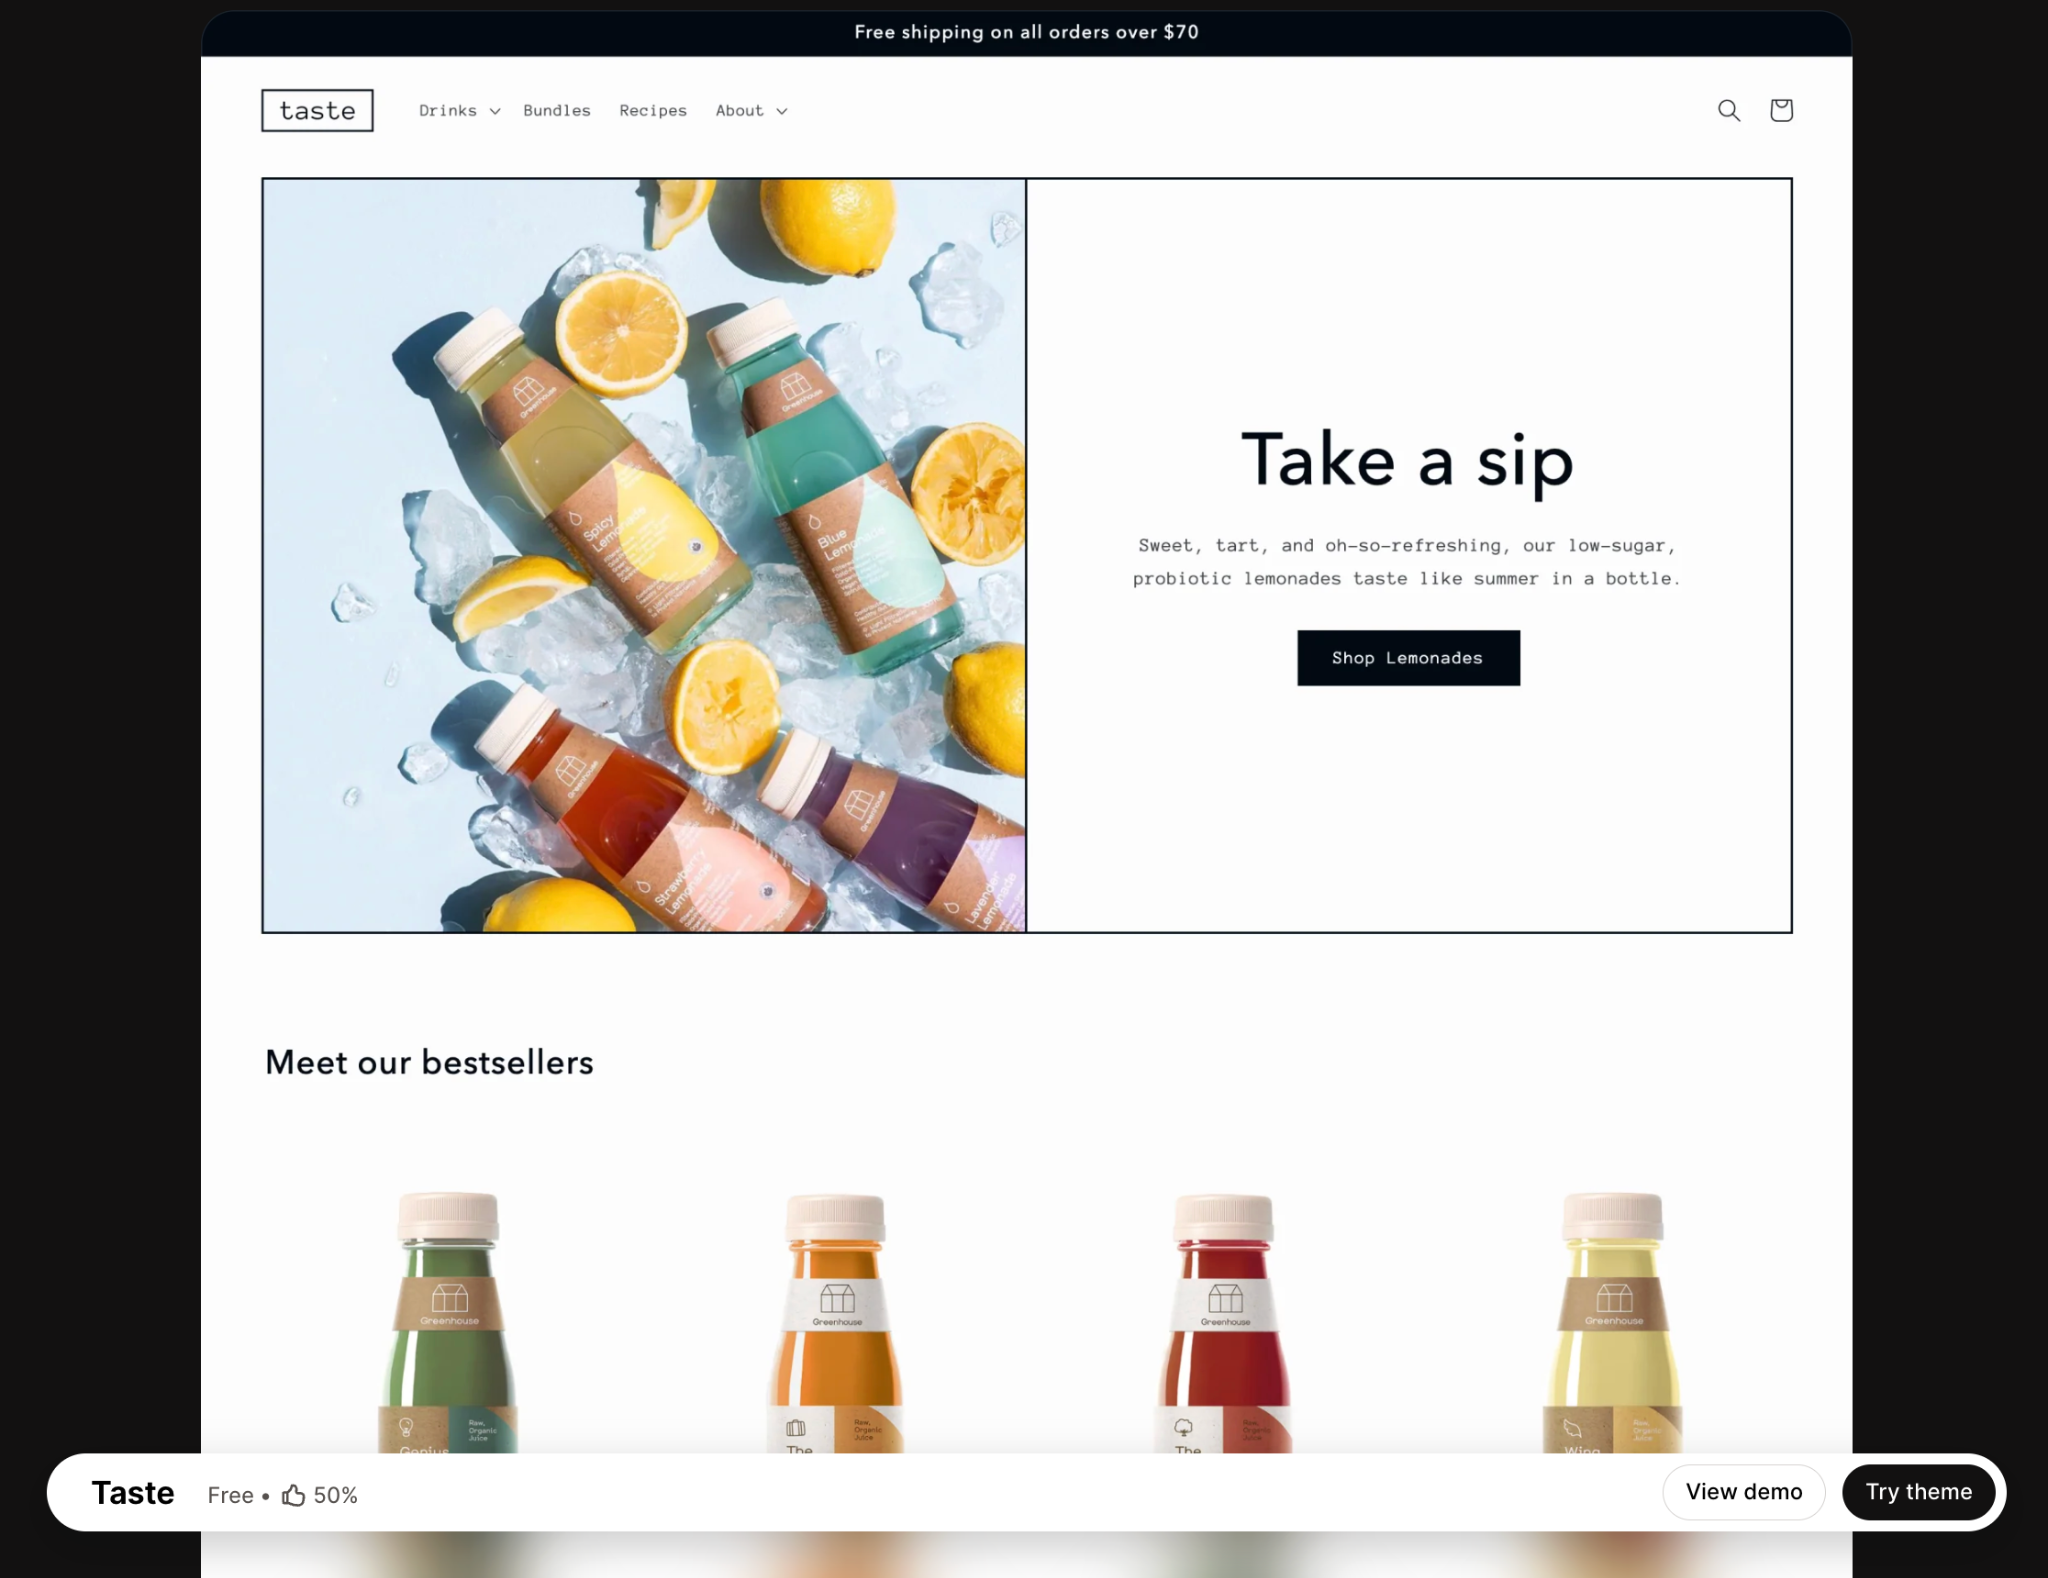Click the Meet our bestsellers heading
This screenshot has height=1578, width=2048.
coord(429,1062)
